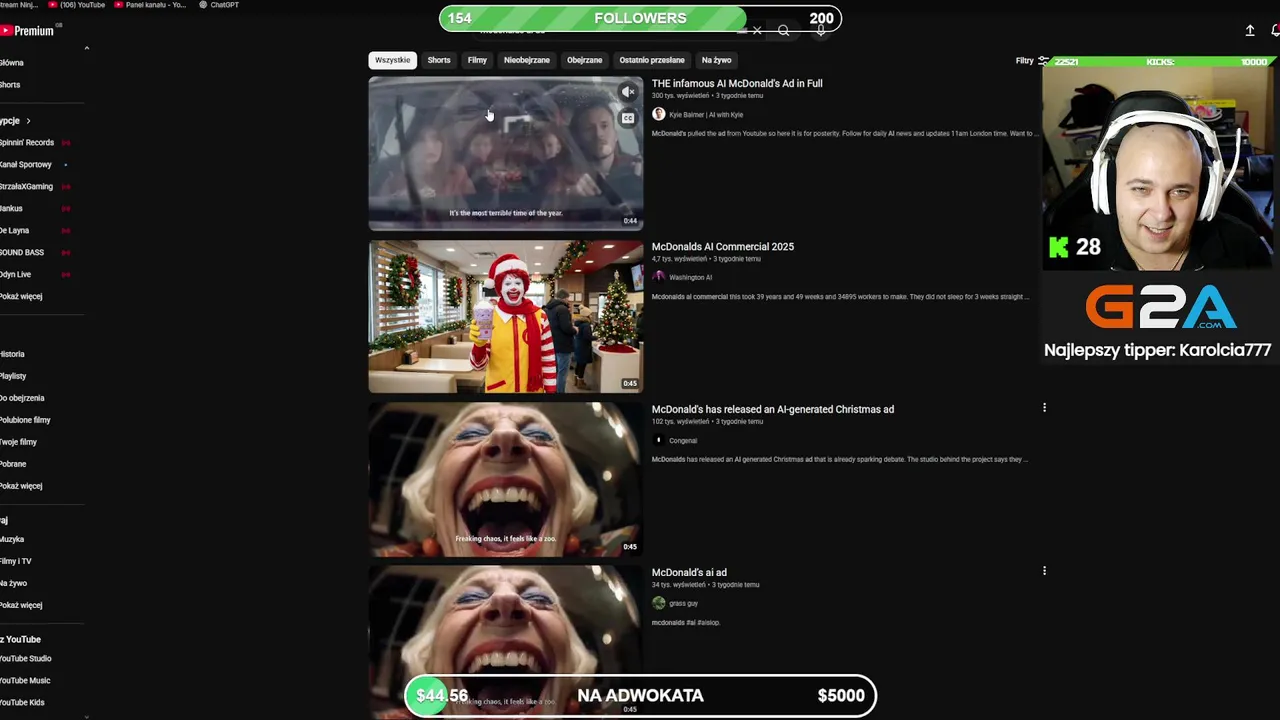Viewport: 1280px width, 720px height.
Task: Expand Pokaż więcej under Odyn Live
Action: [21, 296]
